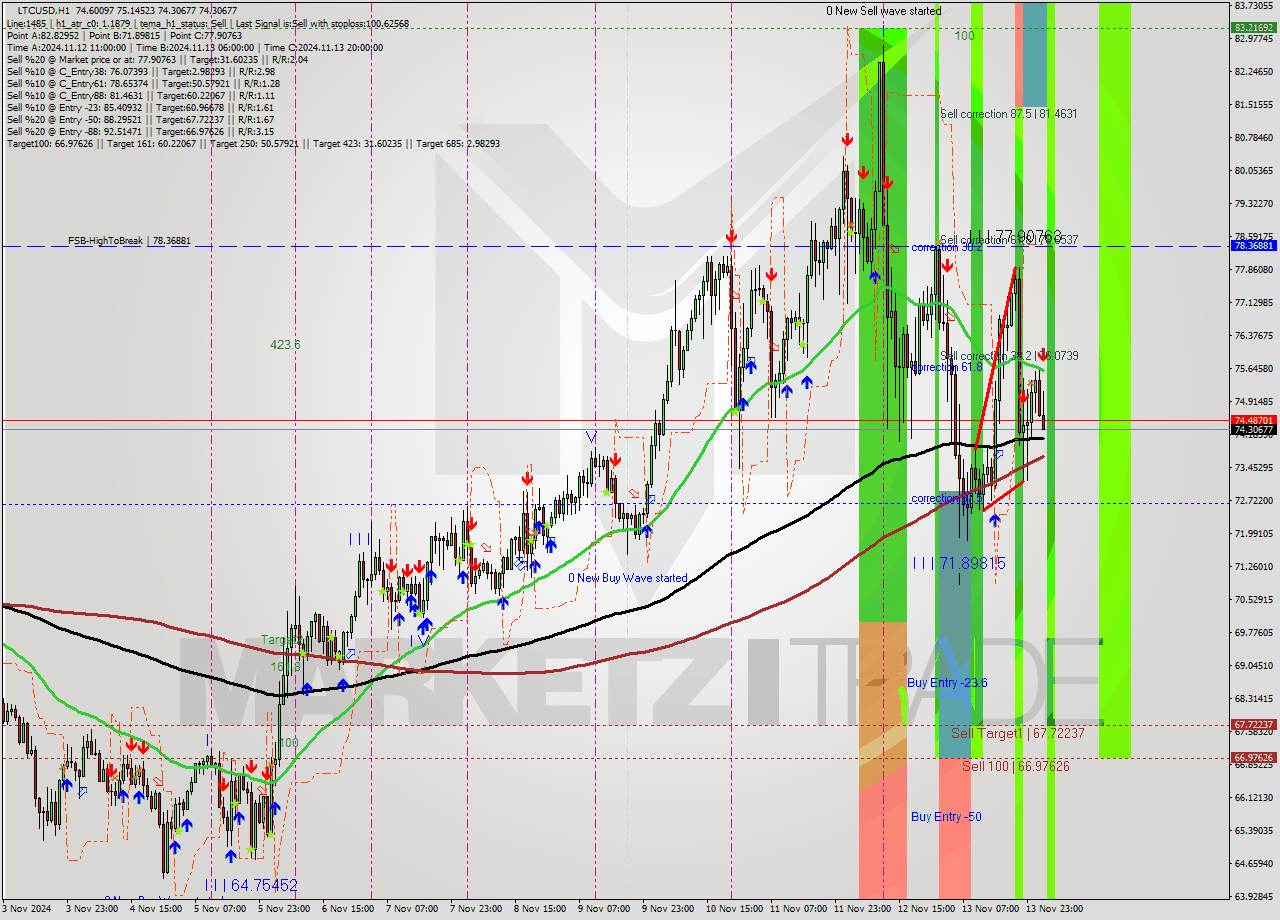The width and height of the screenshot is (1280, 920).
Task: Click the 80.05385 price axis value
Action: 1253,170
